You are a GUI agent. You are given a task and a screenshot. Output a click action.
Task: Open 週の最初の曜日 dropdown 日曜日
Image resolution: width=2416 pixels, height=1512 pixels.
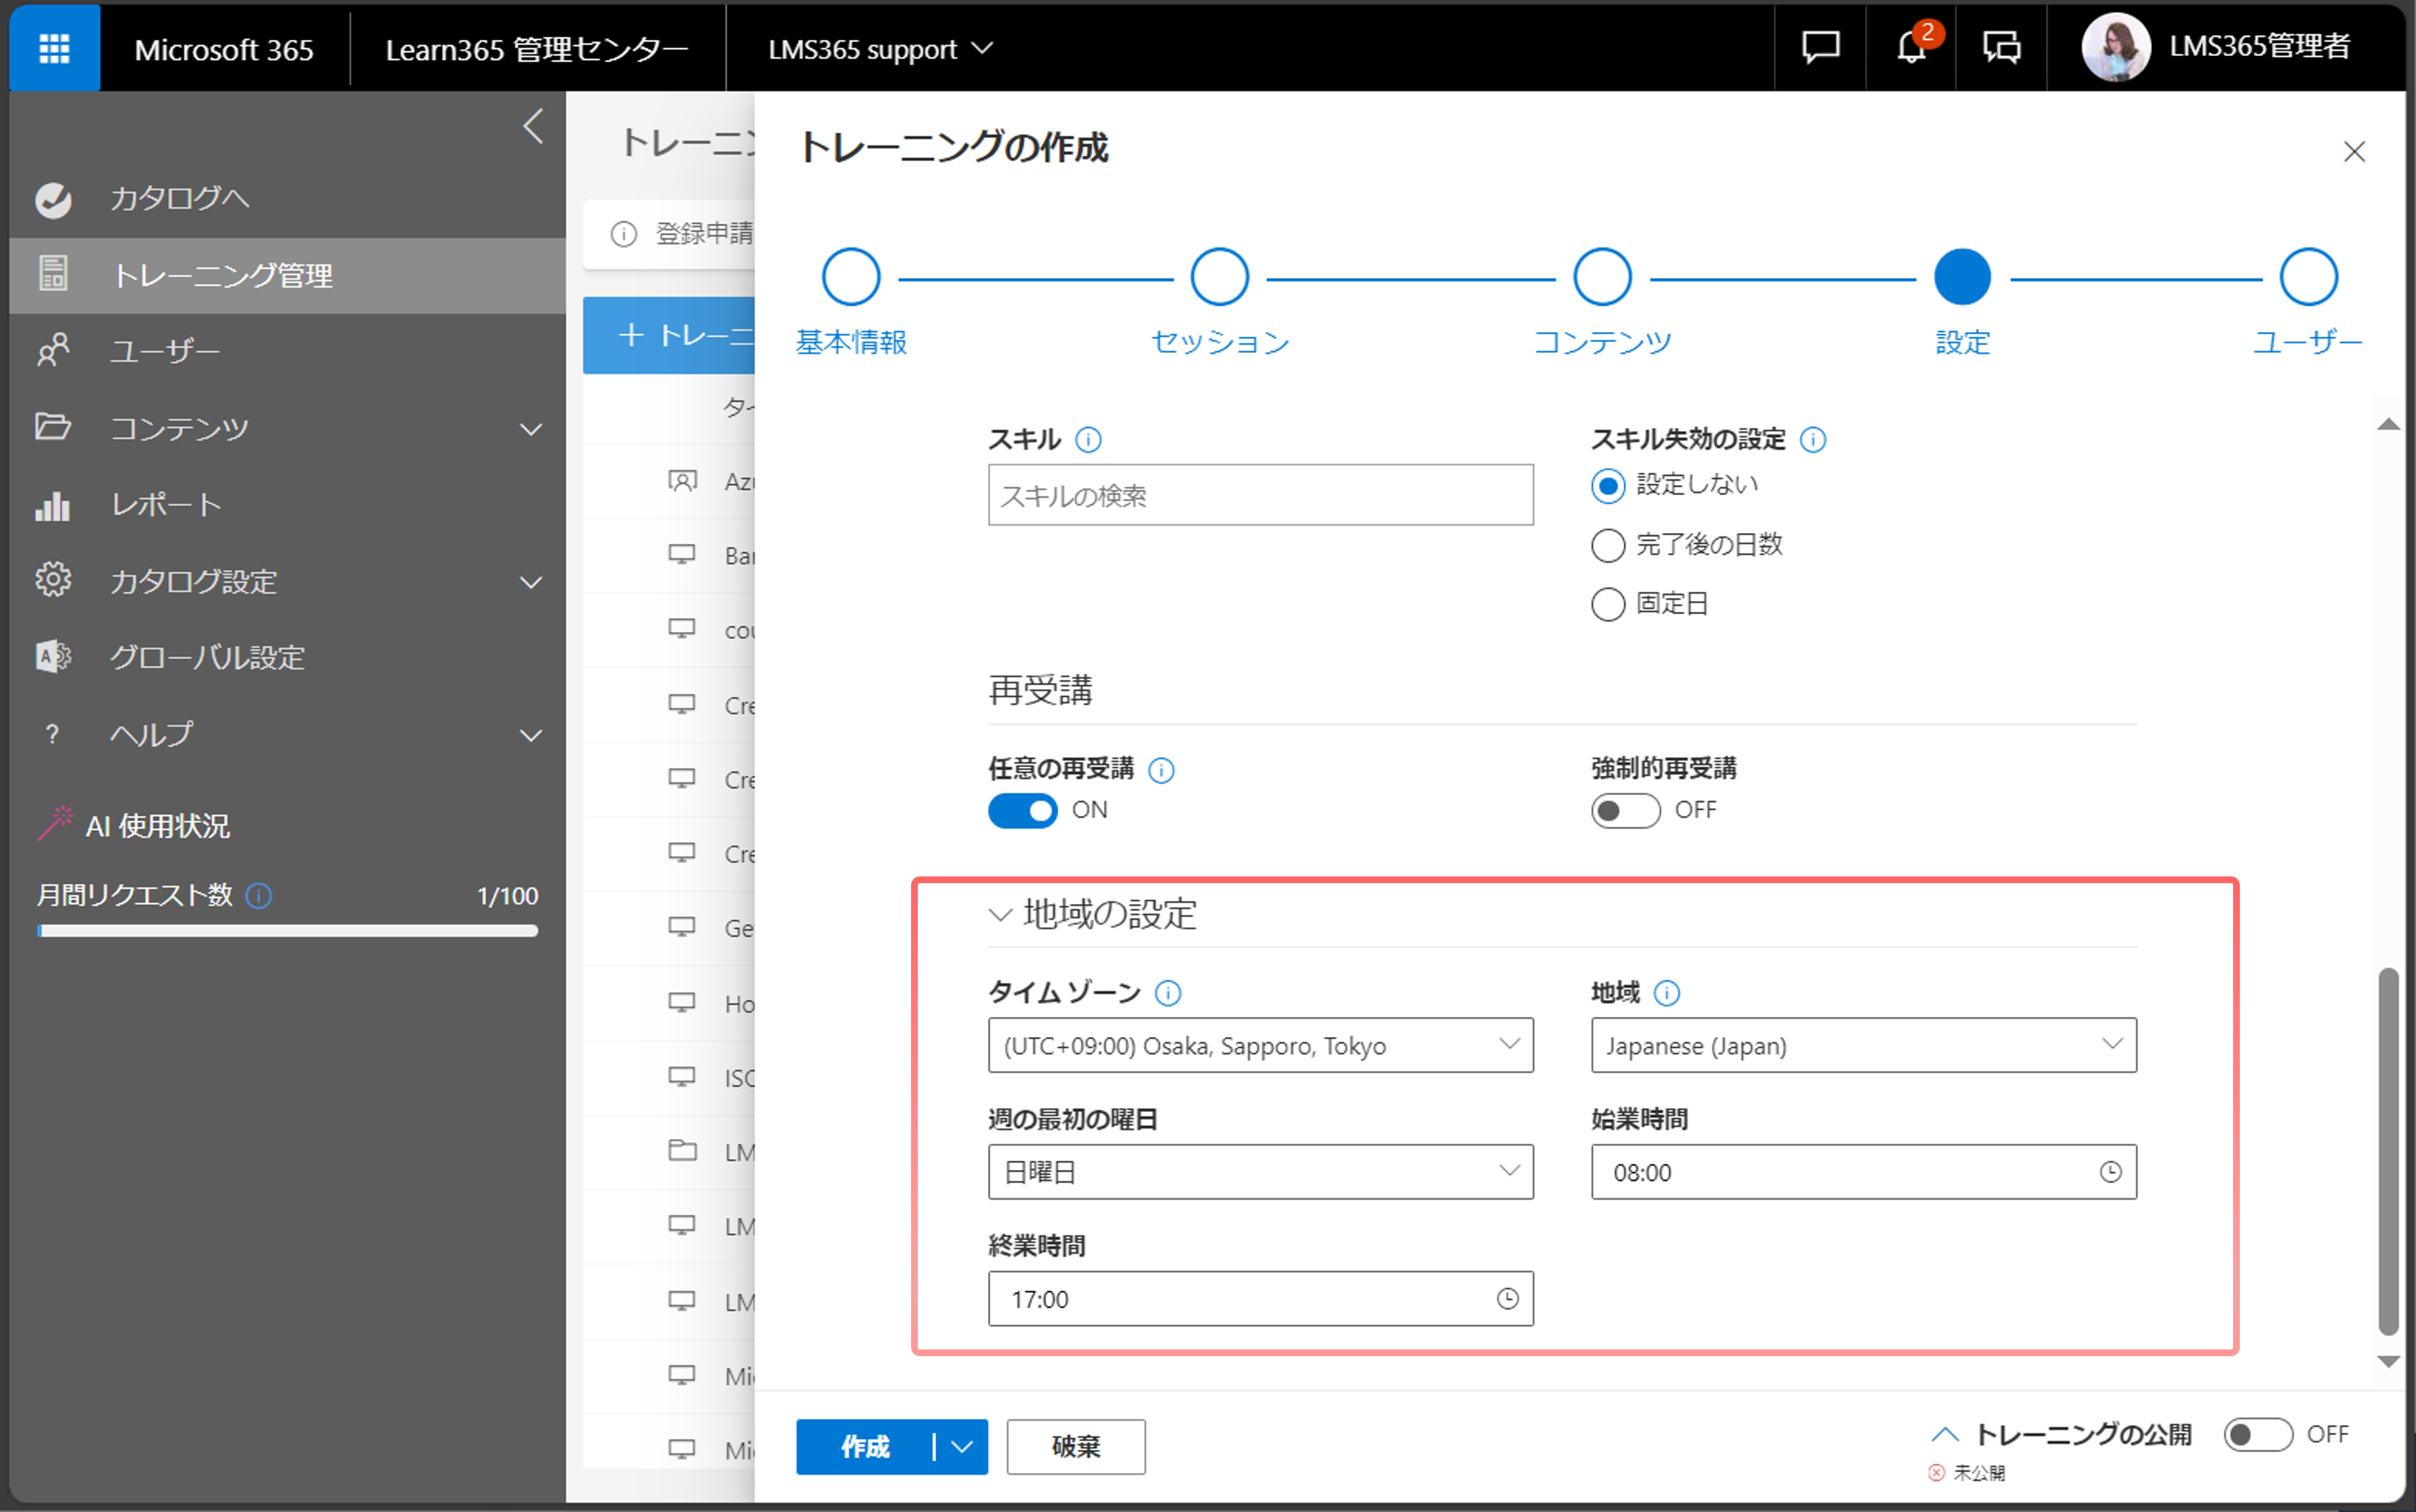pos(1260,1172)
